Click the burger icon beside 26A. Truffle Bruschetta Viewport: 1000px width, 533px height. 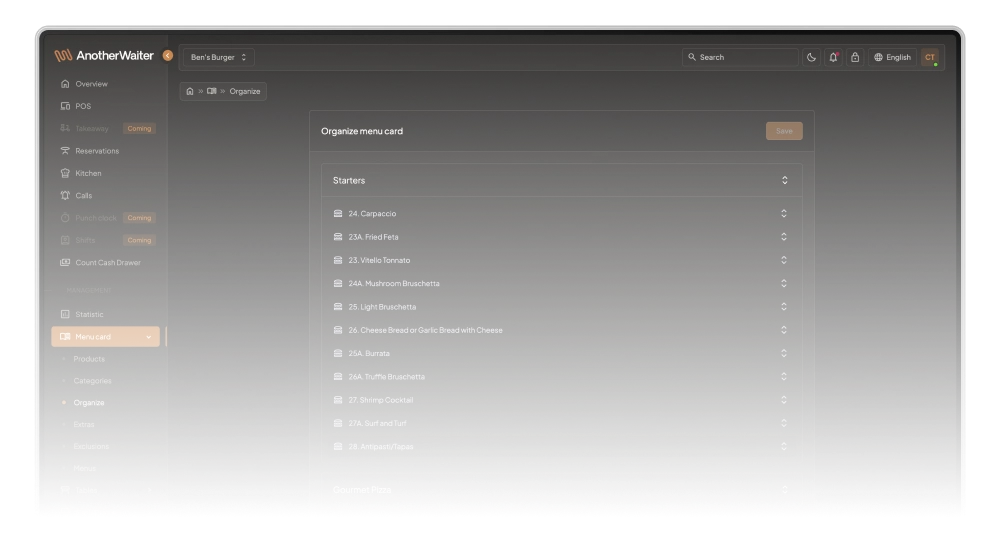pos(338,376)
